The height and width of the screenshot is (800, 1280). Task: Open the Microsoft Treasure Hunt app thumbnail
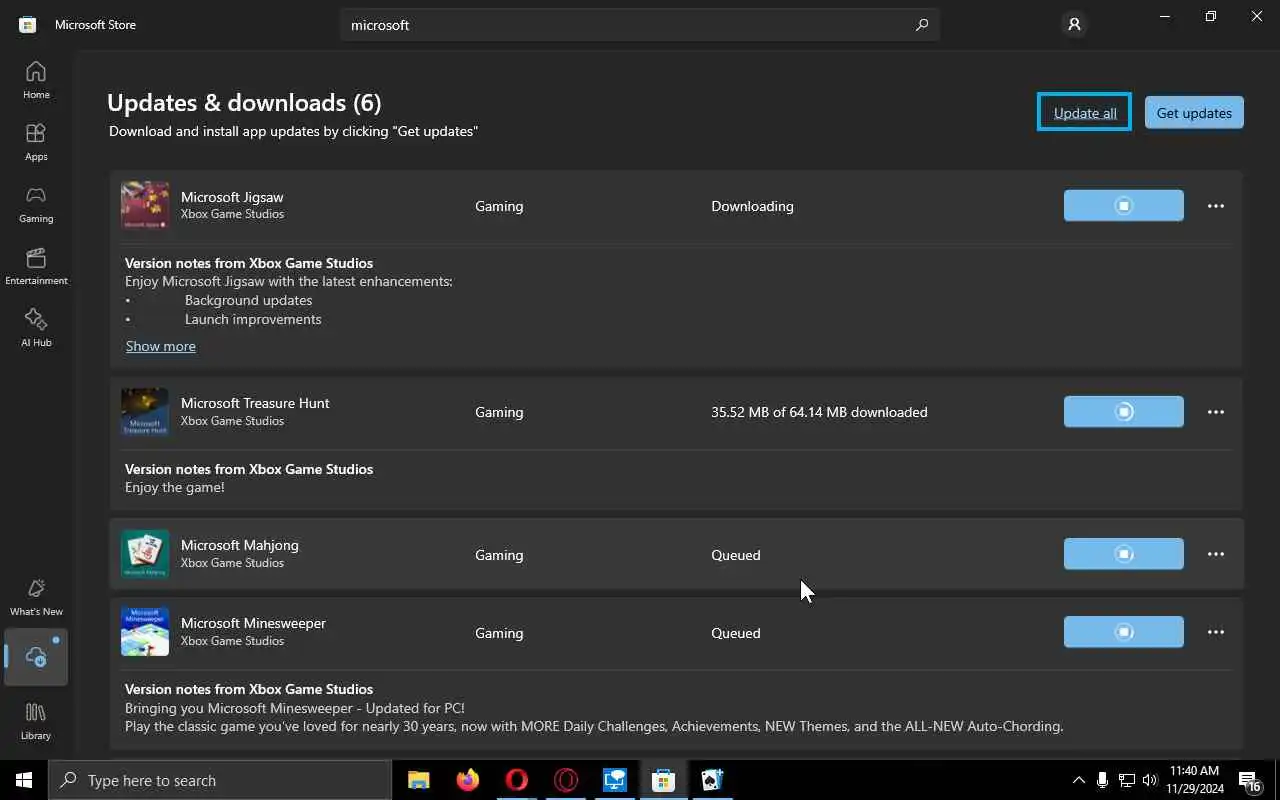145,412
